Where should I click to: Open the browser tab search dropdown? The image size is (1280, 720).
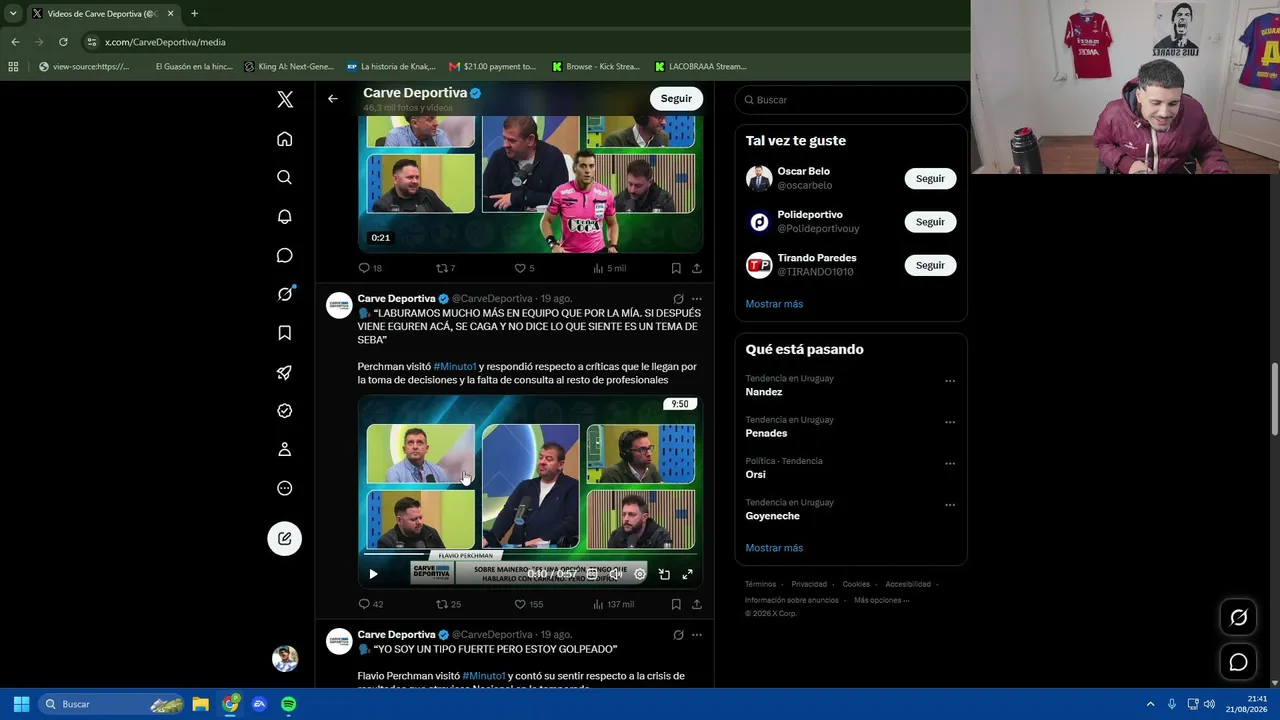pyautogui.click(x=13, y=14)
